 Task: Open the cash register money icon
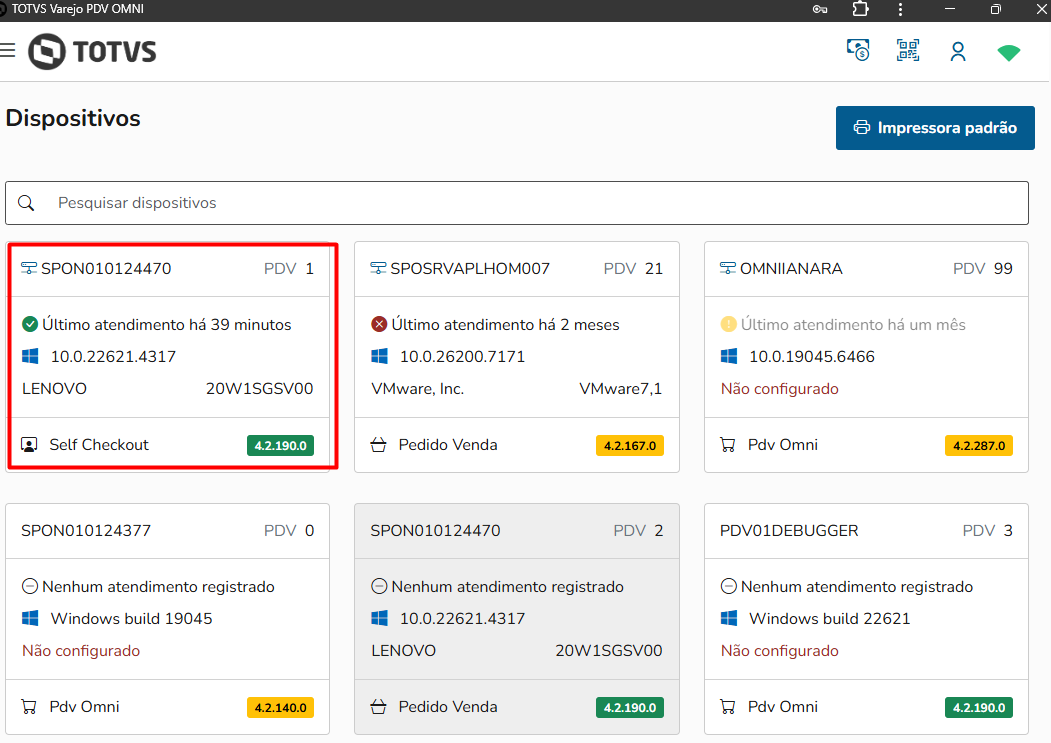[x=858, y=50]
